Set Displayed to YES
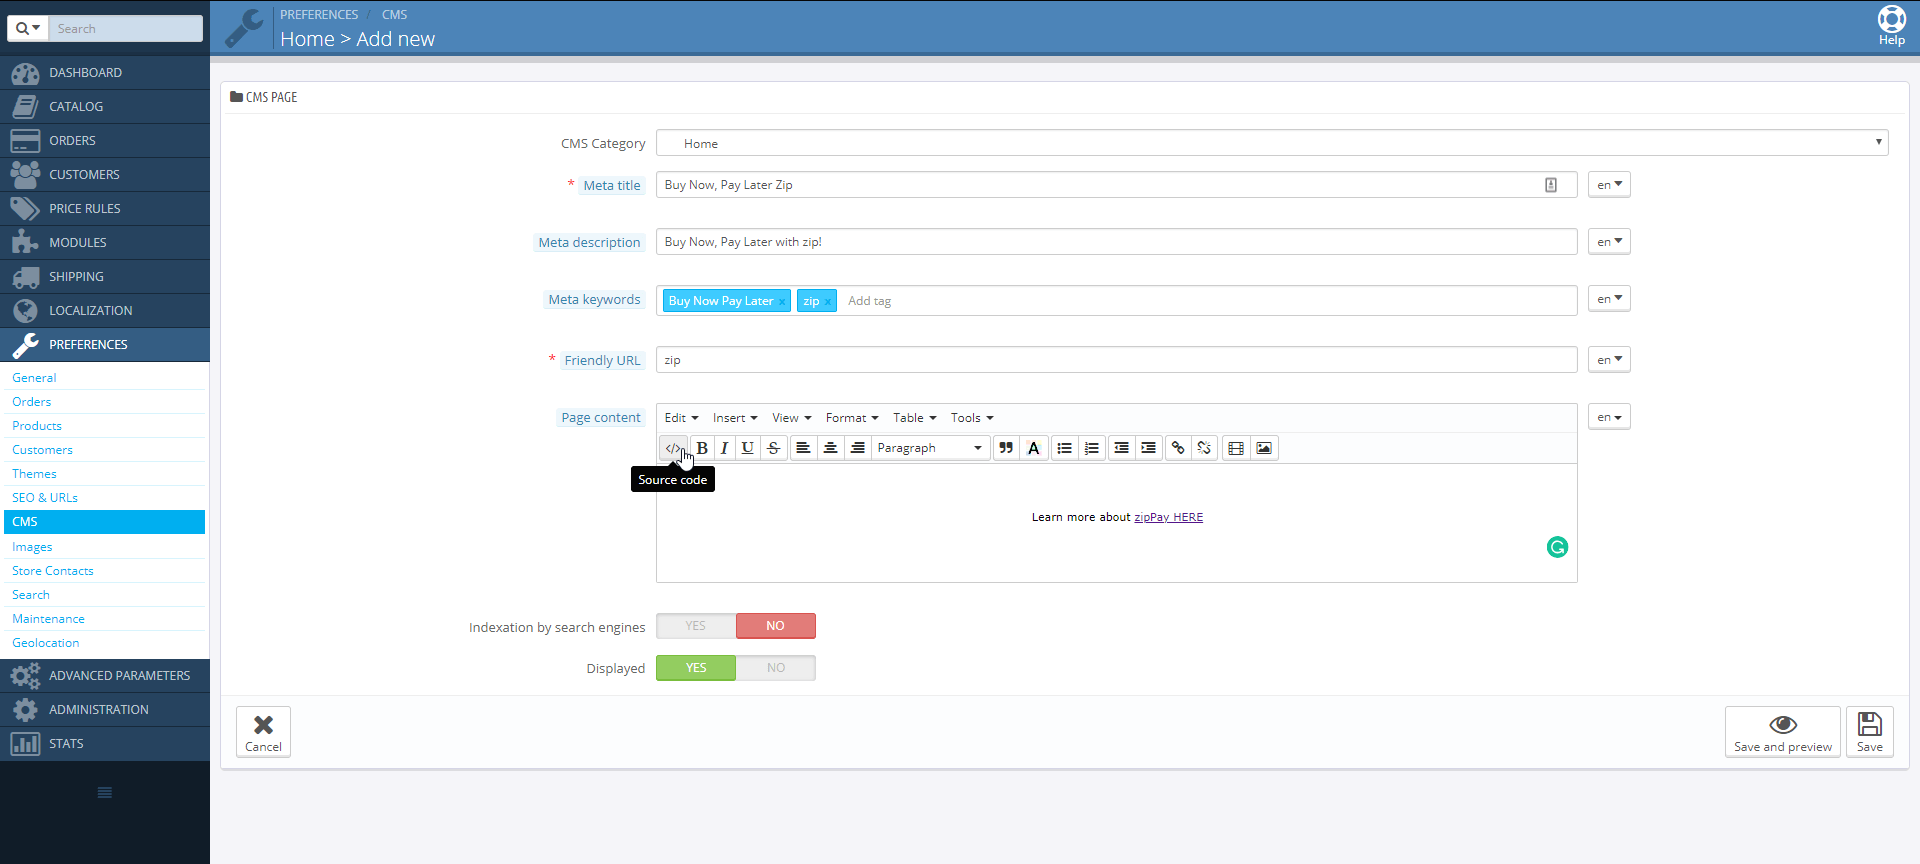The width and height of the screenshot is (1920, 864). point(696,668)
